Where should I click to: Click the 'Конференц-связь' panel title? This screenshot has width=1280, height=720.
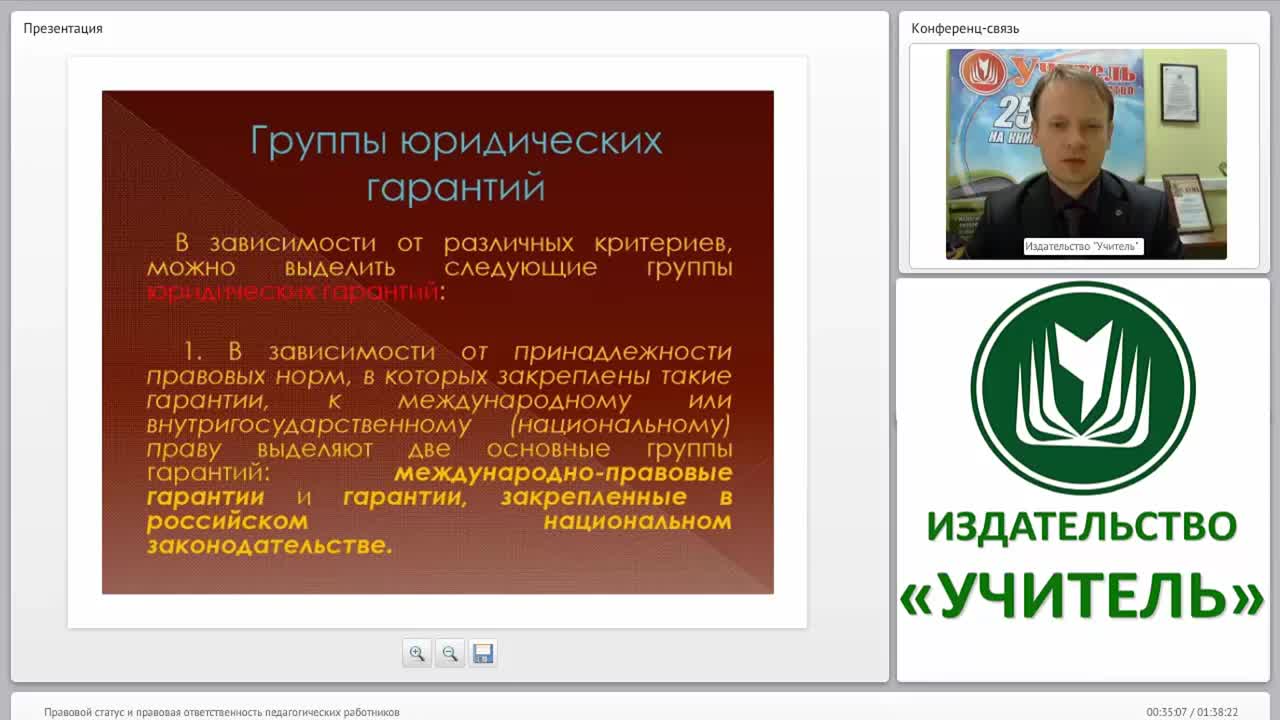tap(965, 28)
